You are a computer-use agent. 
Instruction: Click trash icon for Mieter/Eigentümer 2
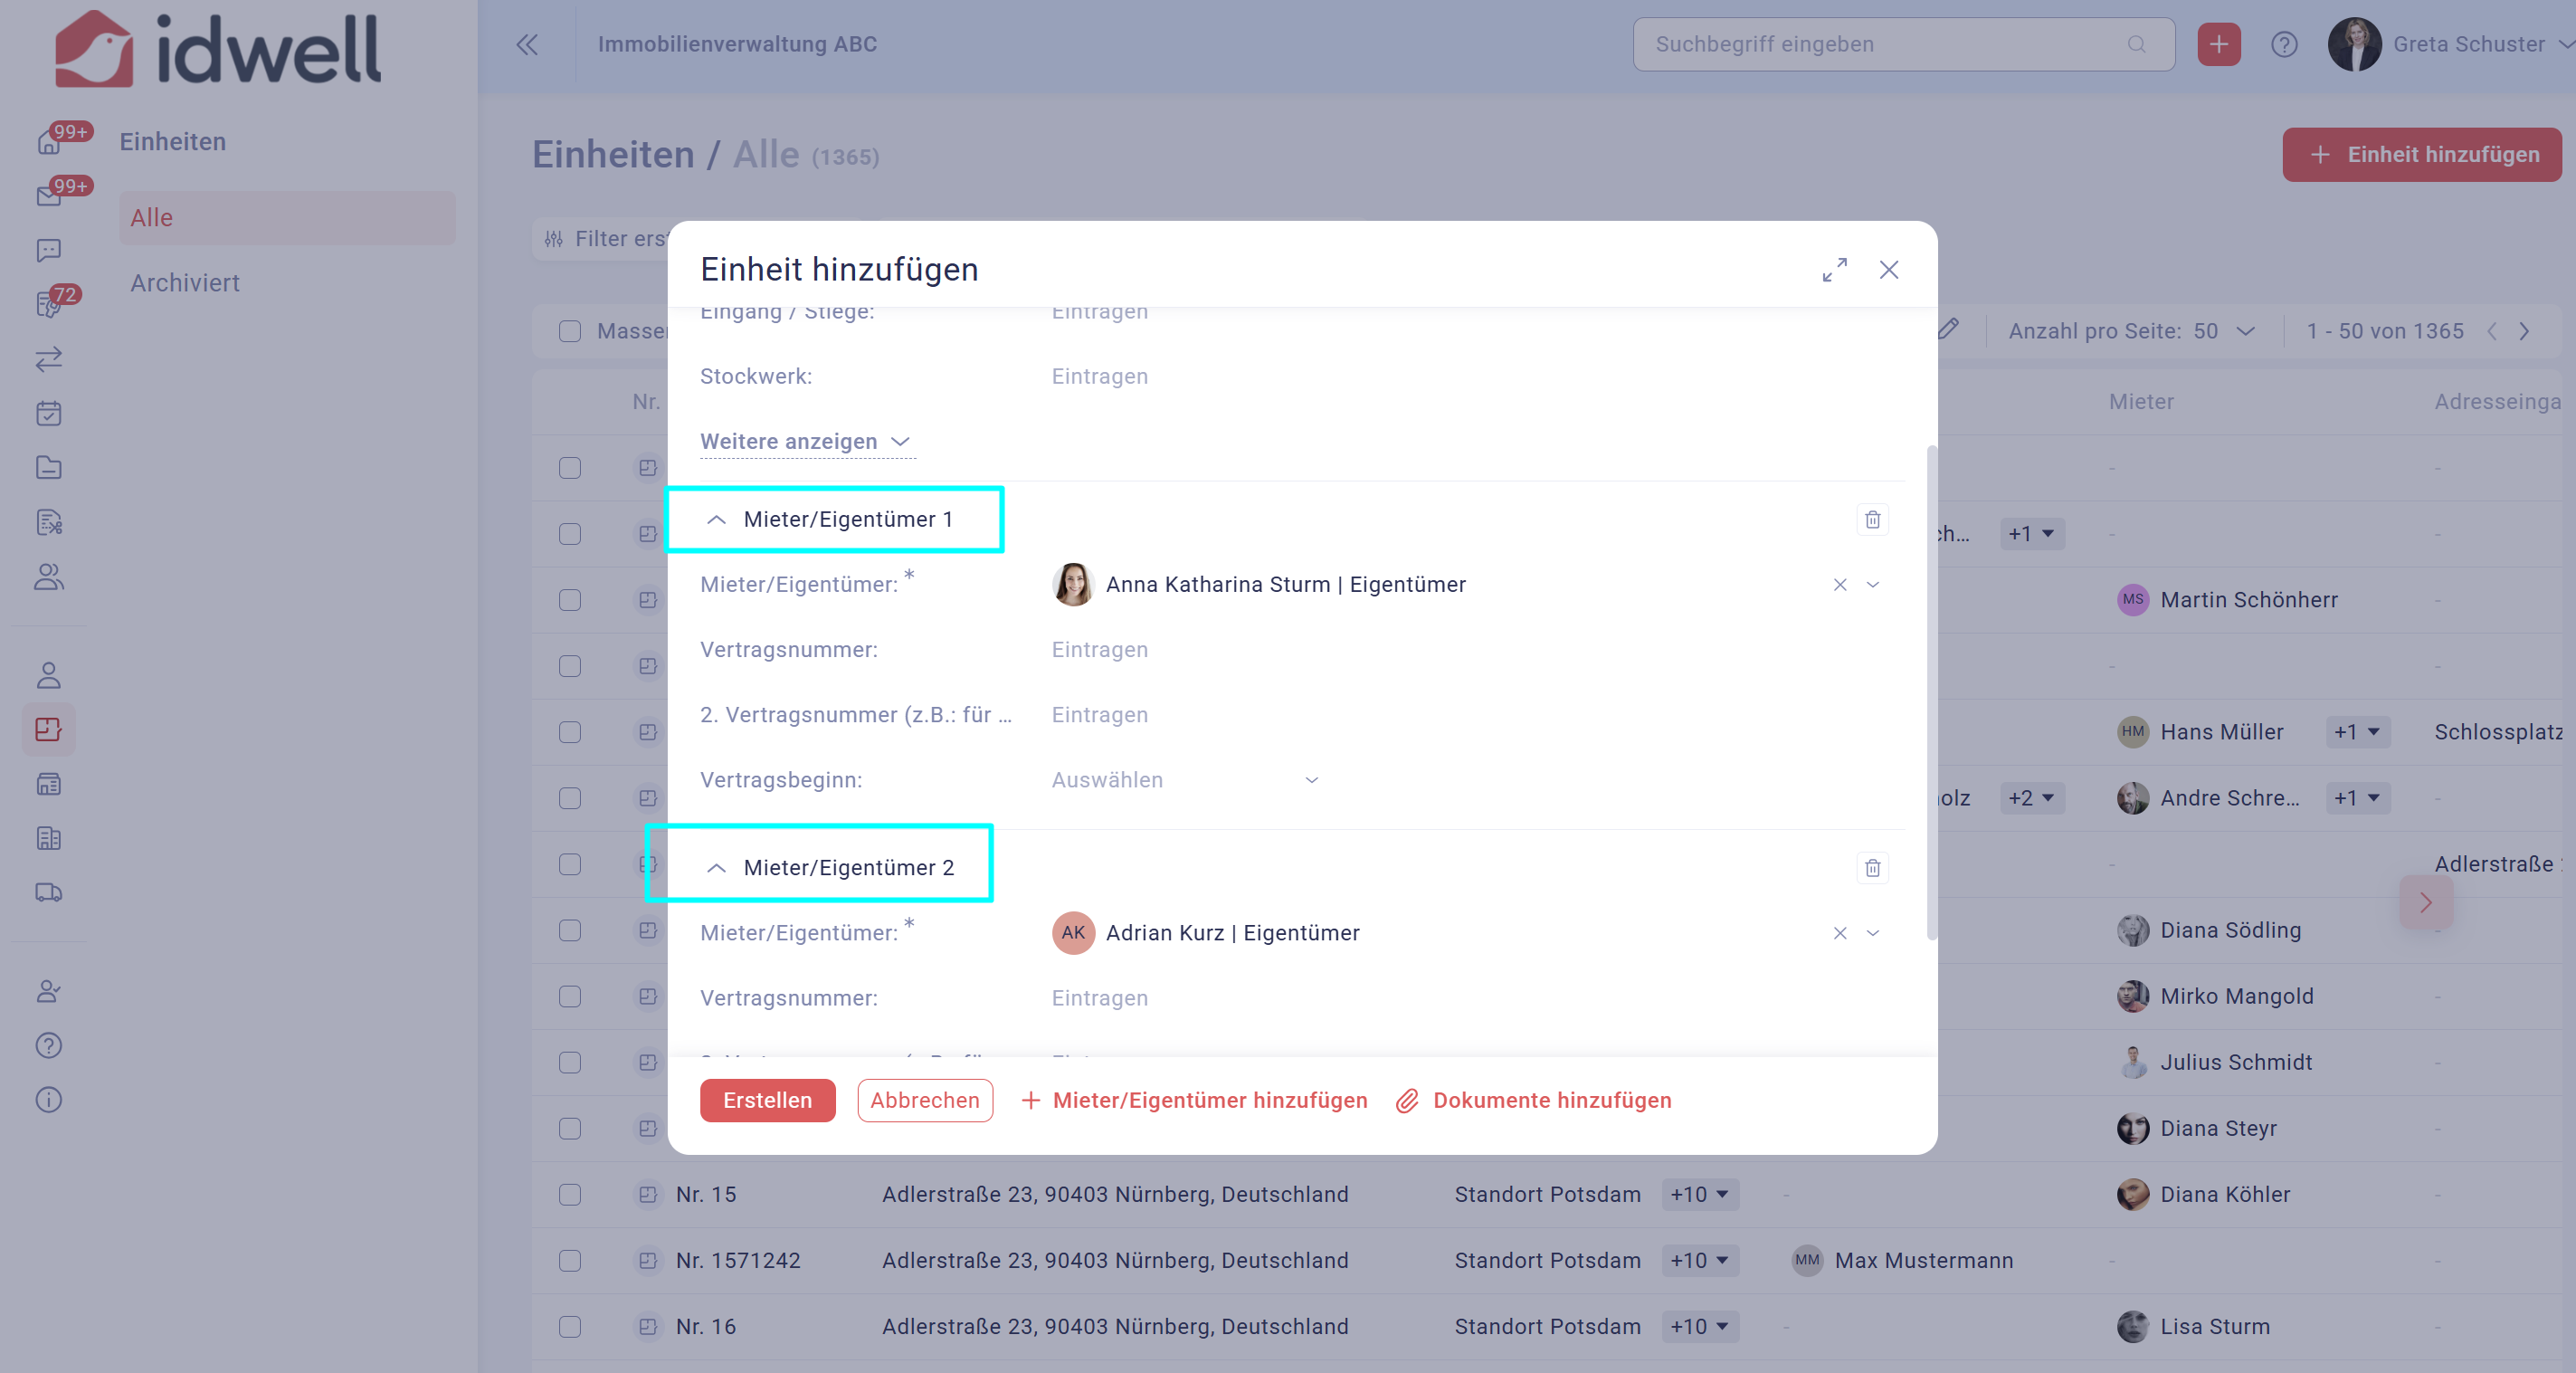click(1872, 867)
